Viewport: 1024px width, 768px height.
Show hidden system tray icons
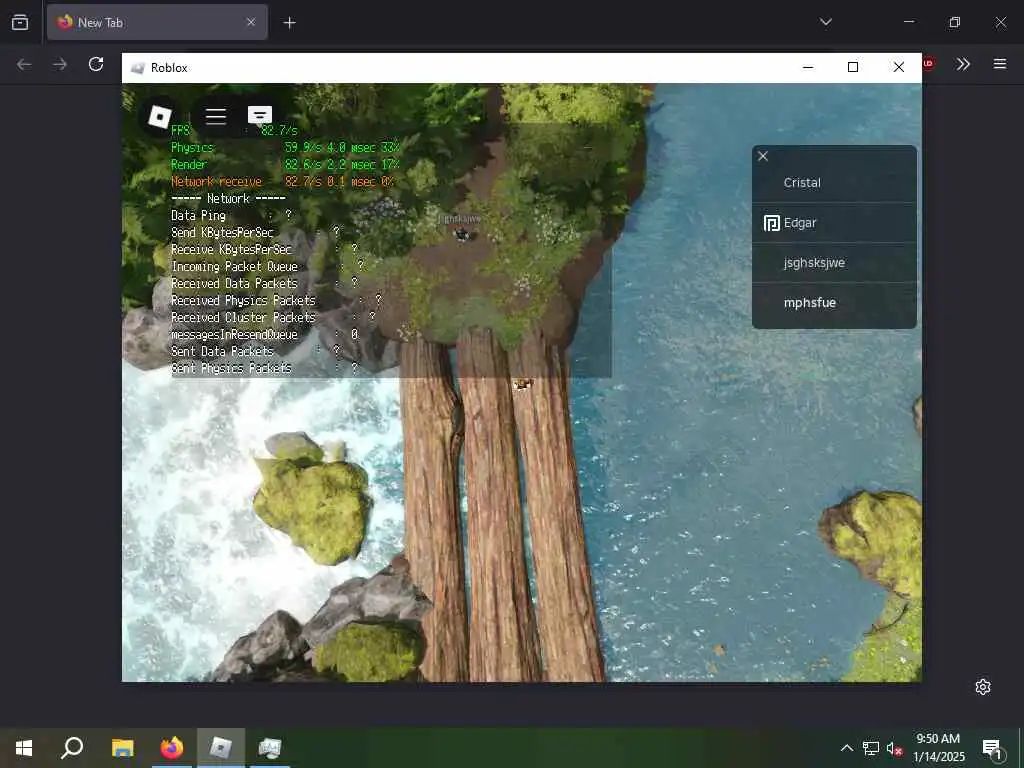(847, 748)
